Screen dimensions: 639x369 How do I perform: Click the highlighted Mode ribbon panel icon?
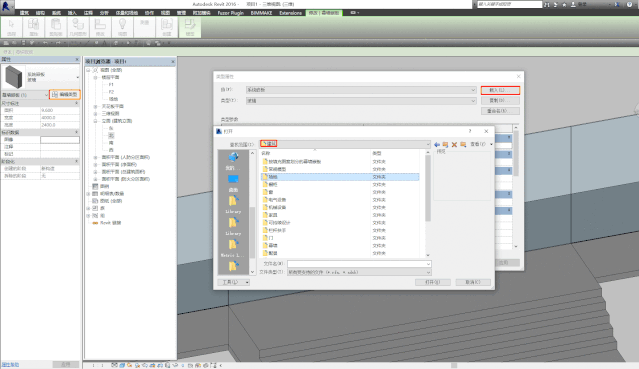190,27
